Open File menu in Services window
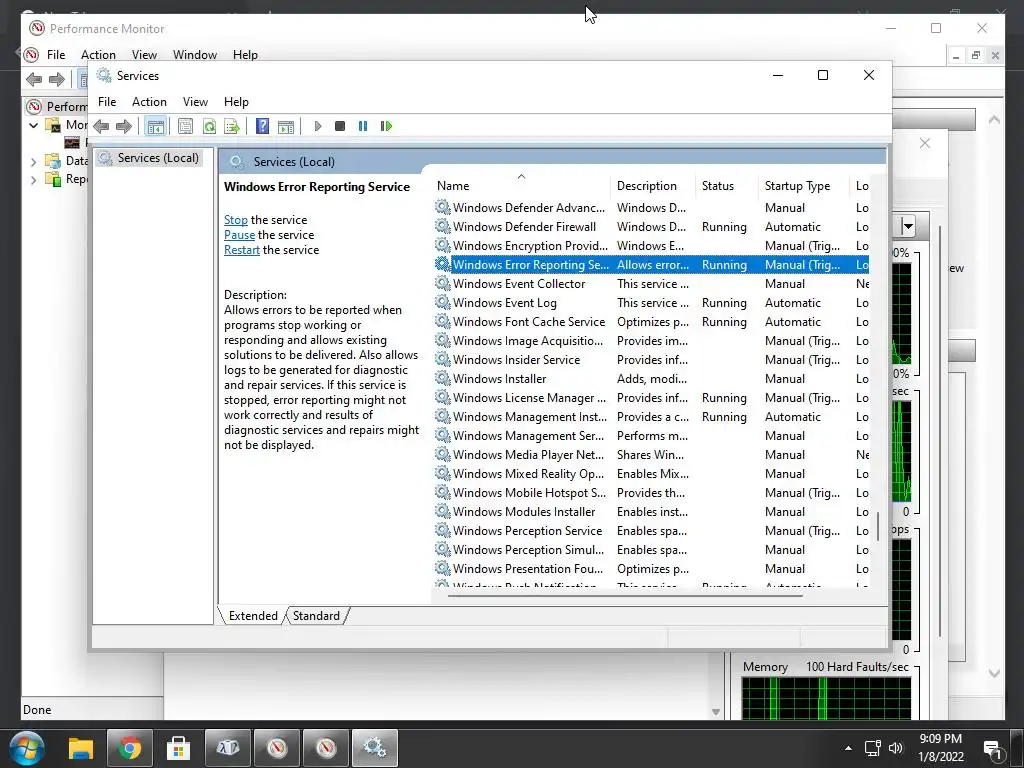The image size is (1024, 768). tap(107, 102)
